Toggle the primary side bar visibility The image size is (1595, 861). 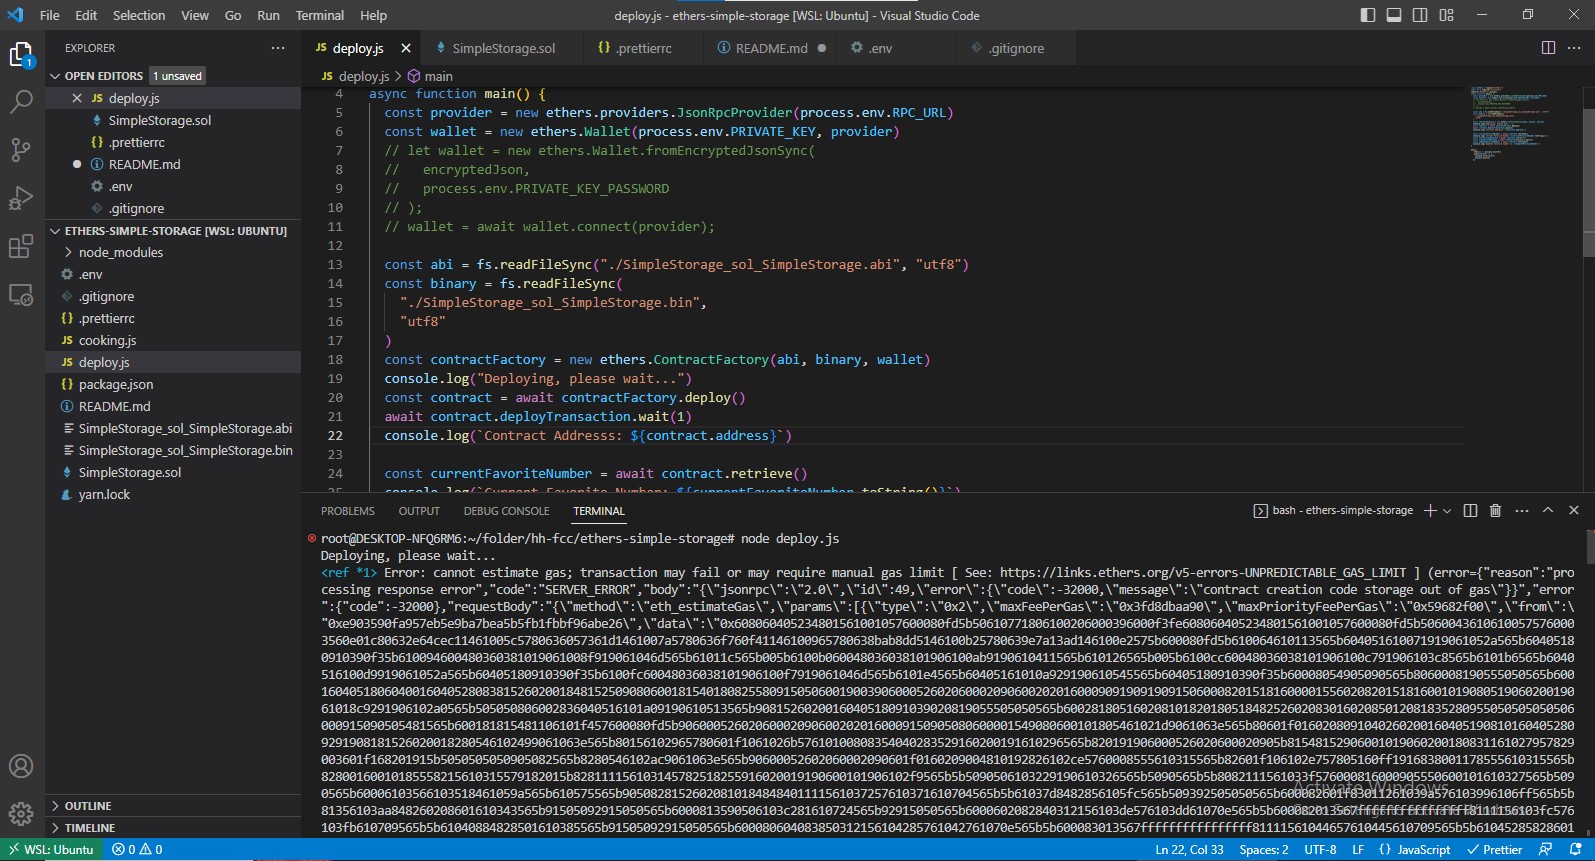click(1368, 15)
